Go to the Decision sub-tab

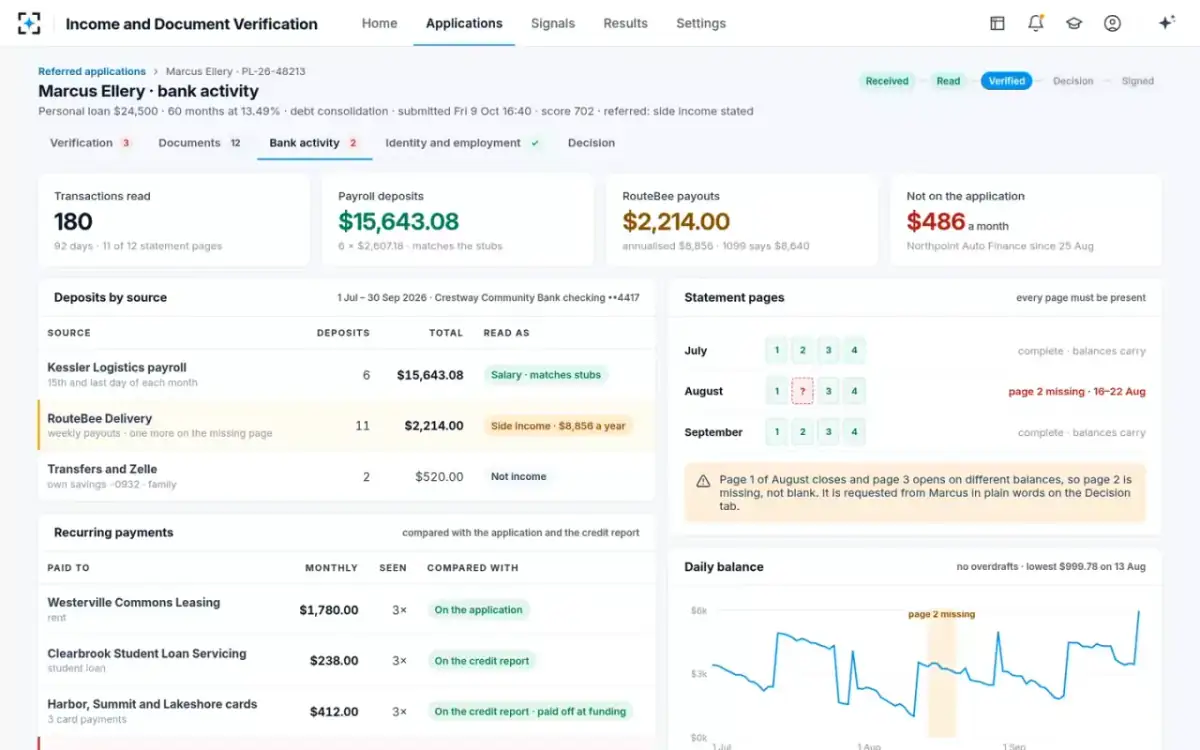pos(591,143)
